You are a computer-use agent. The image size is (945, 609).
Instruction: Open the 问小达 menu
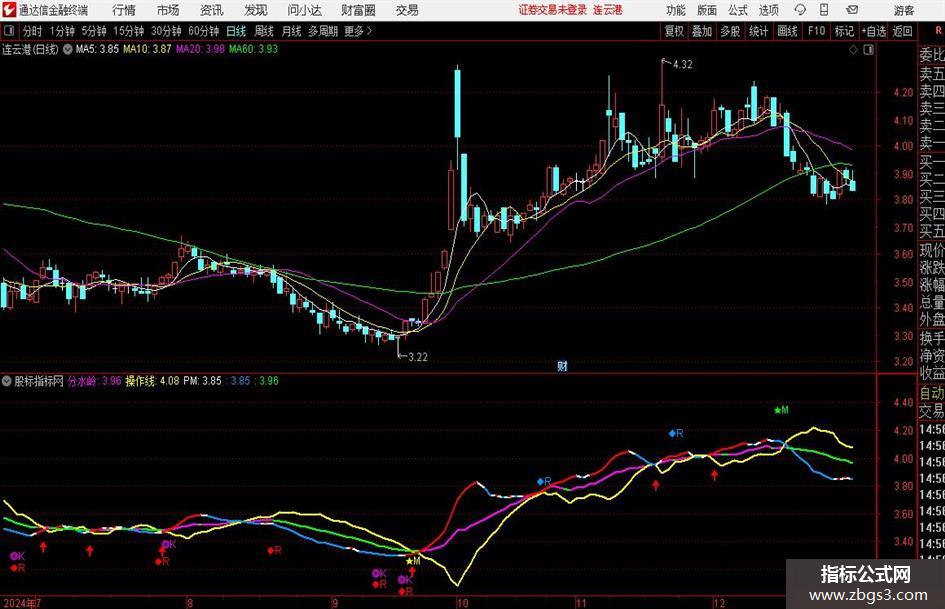click(304, 10)
